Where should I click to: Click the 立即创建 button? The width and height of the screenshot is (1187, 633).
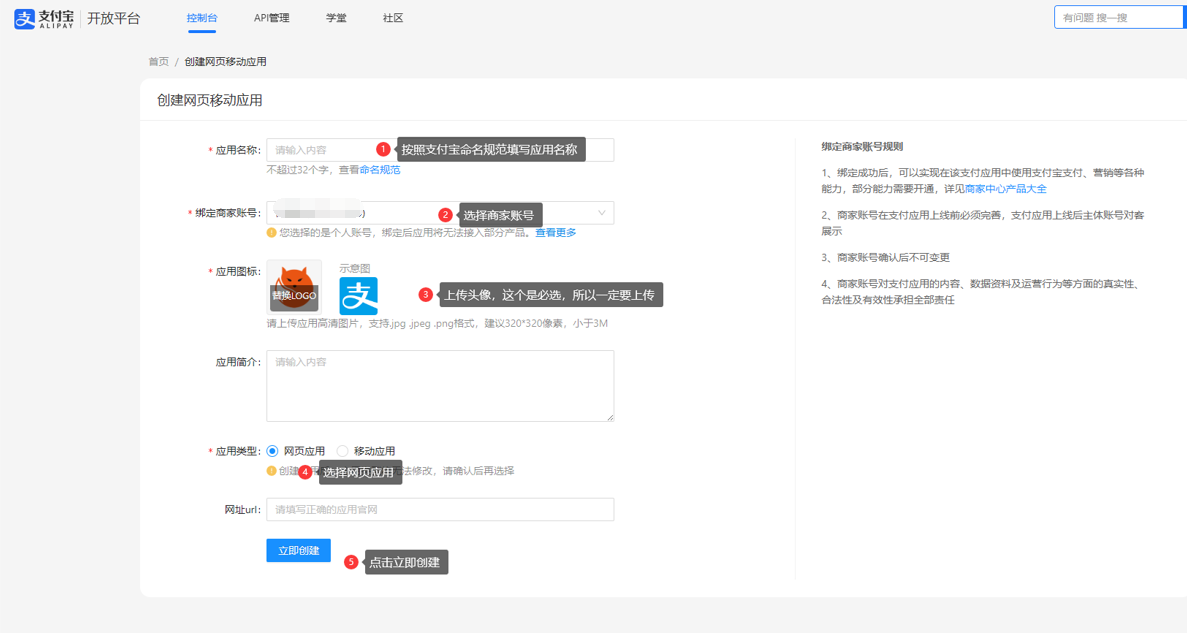298,550
